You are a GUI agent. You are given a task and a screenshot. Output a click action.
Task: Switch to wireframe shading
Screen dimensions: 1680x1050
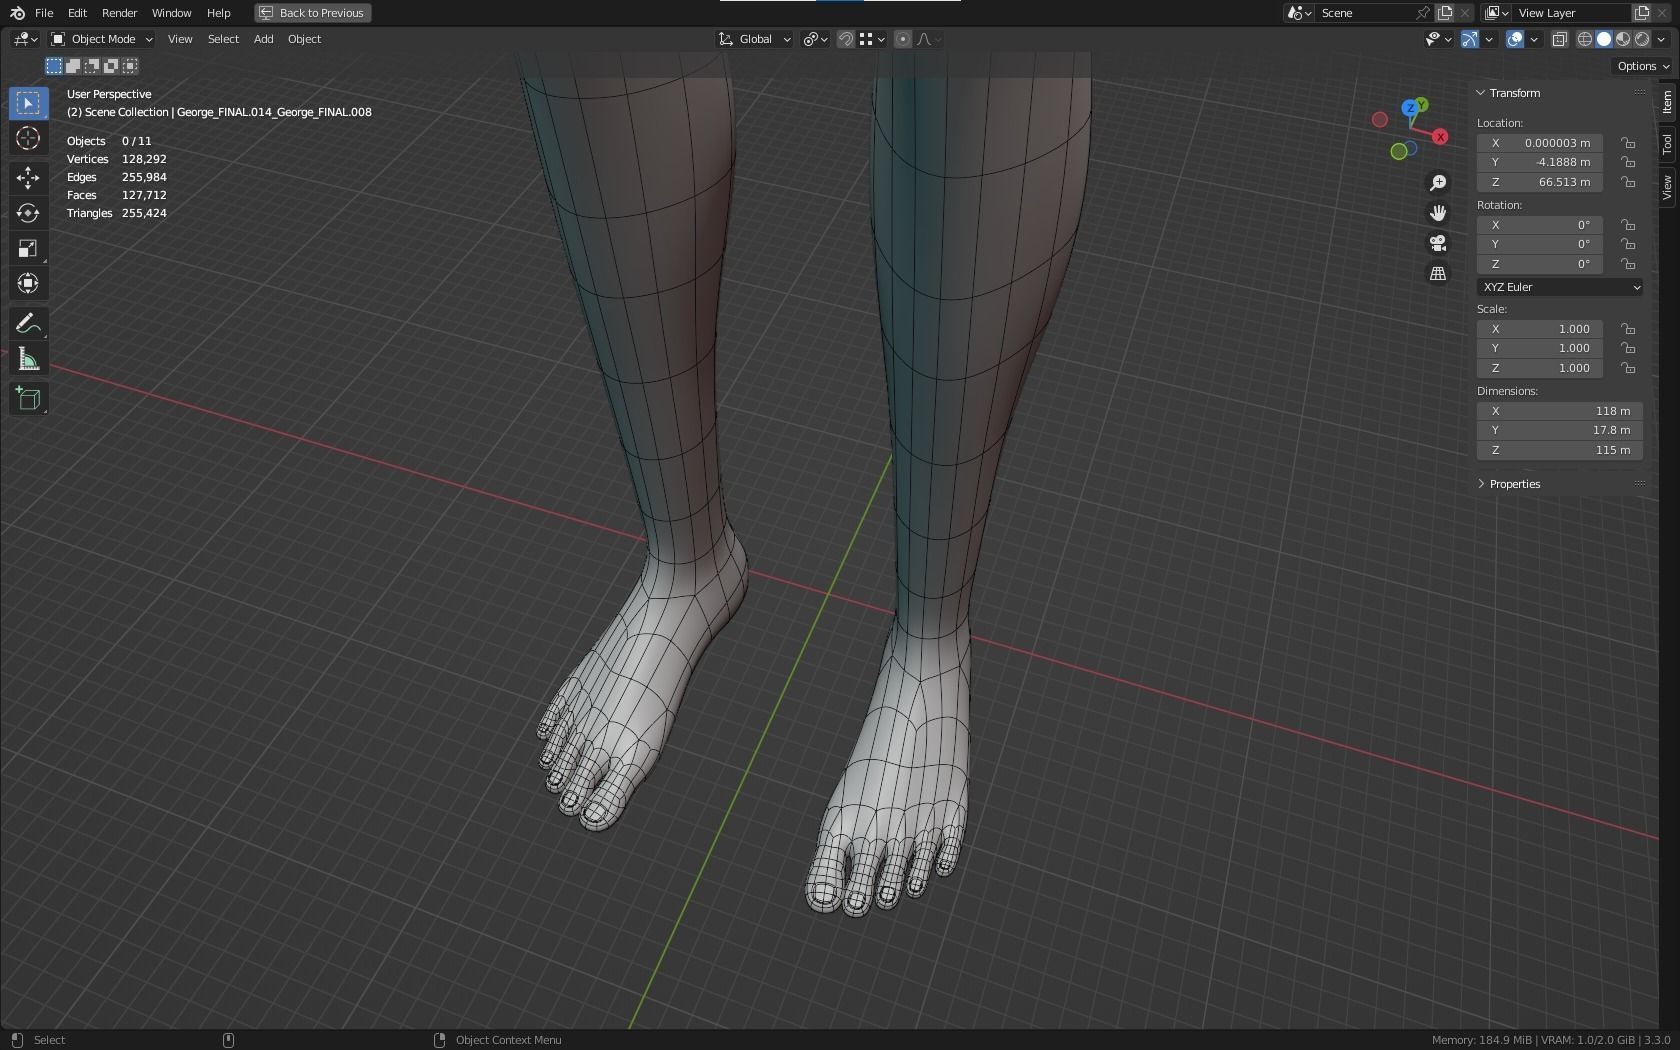click(x=1585, y=39)
